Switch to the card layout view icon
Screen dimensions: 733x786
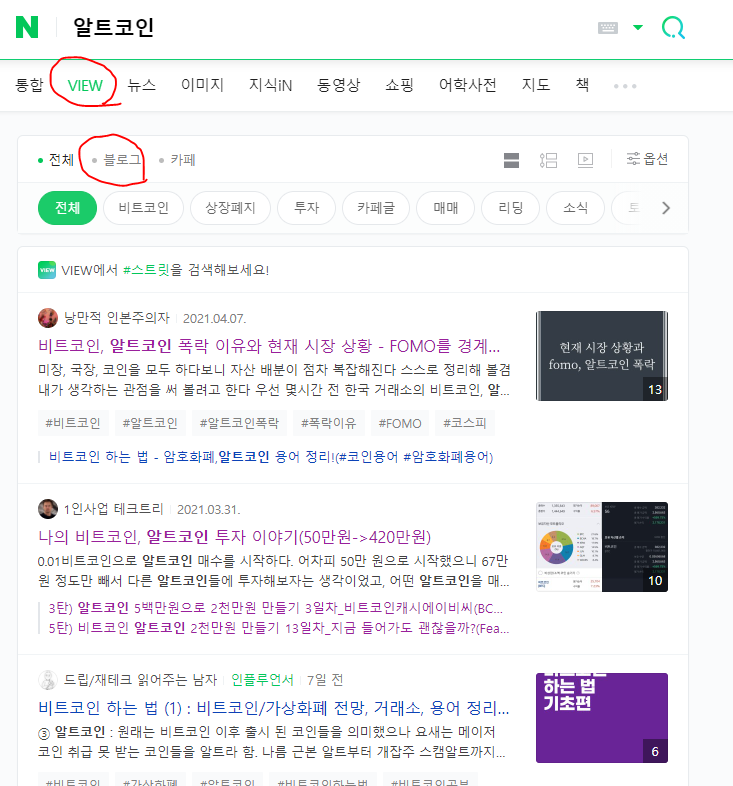click(x=511, y=160)
